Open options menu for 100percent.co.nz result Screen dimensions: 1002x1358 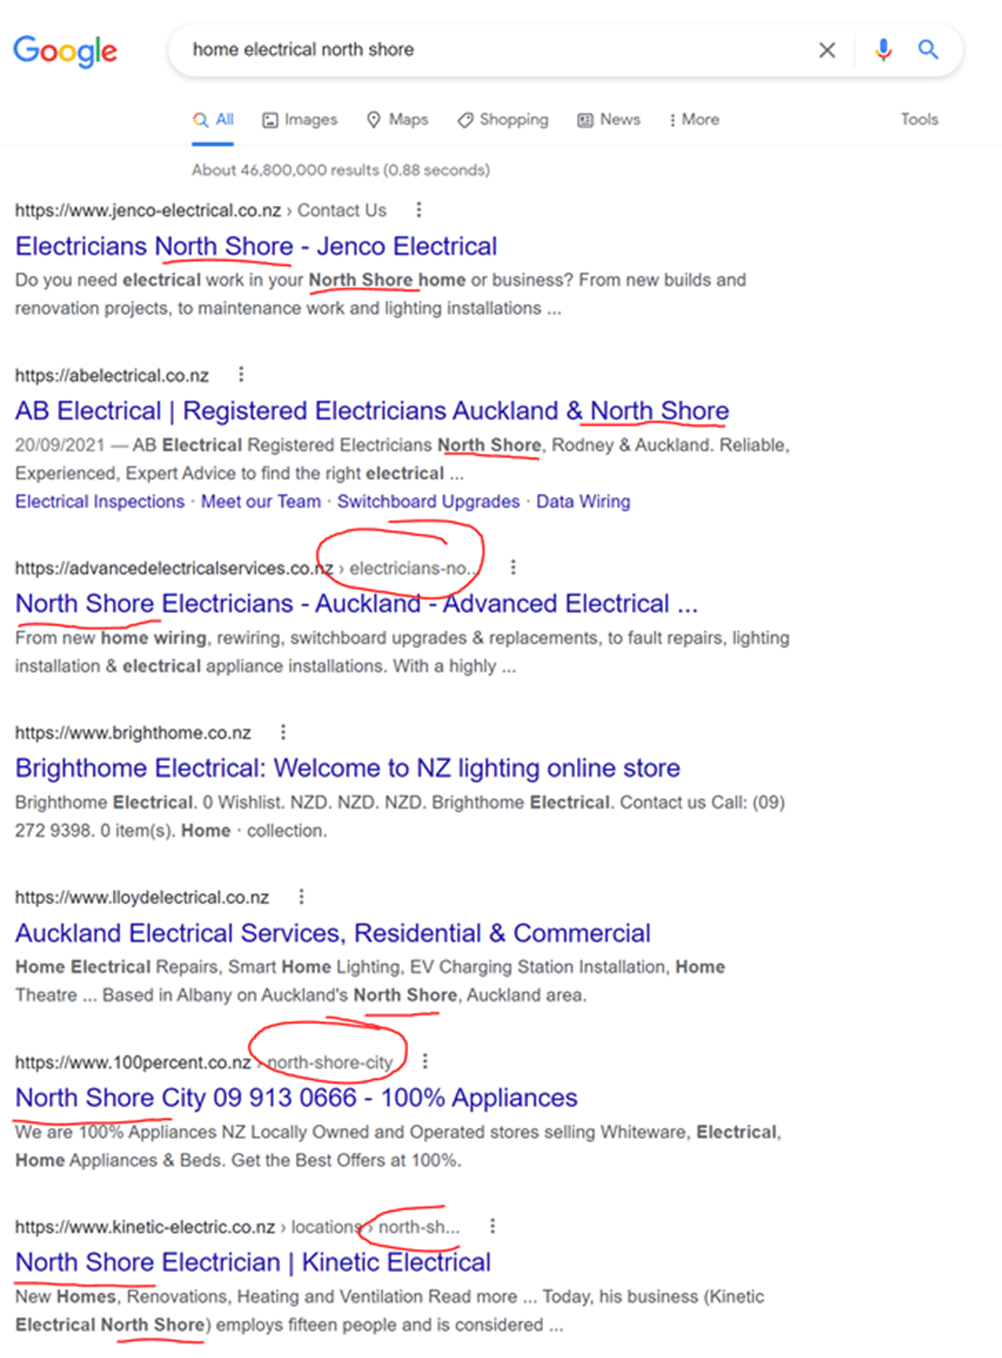(x=425, y=1061)
